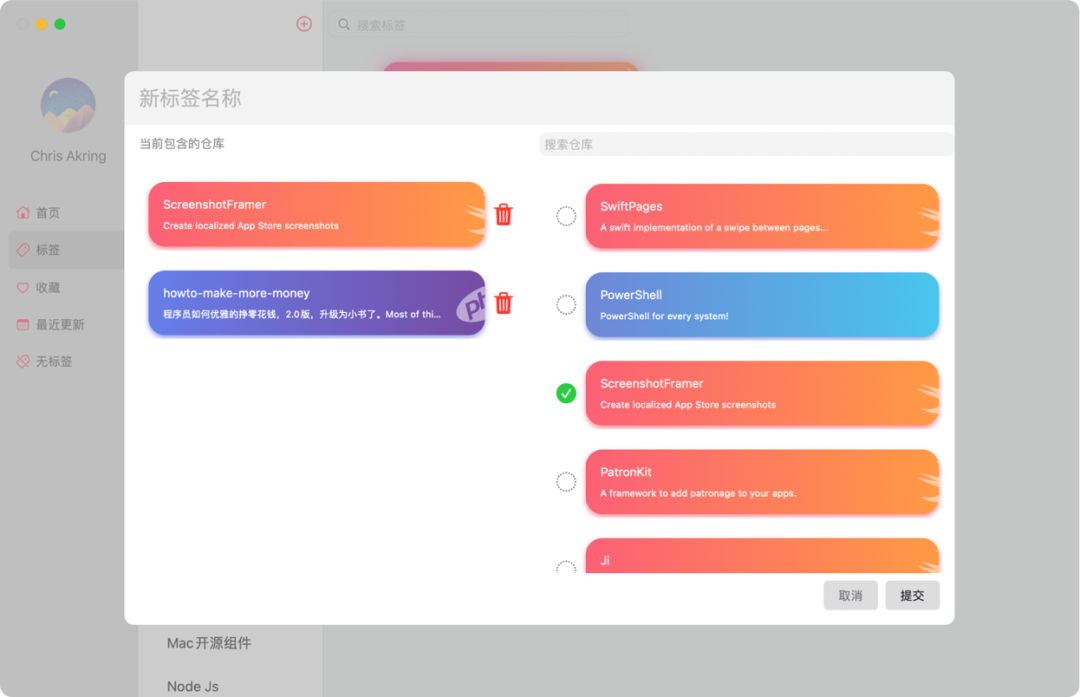Click the 最近更新 calendar icon in sidebar
The width and height of the screenshot is (1080, 697).
point(23,324)
